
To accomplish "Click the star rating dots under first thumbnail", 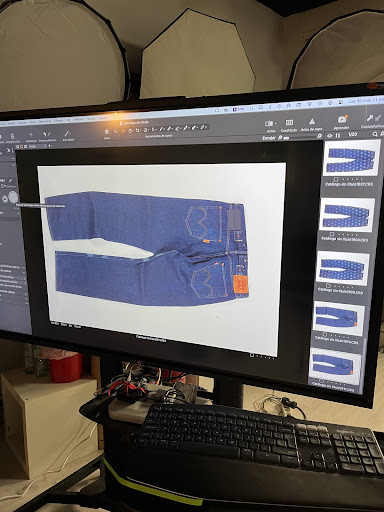I will tap(352, 179).
